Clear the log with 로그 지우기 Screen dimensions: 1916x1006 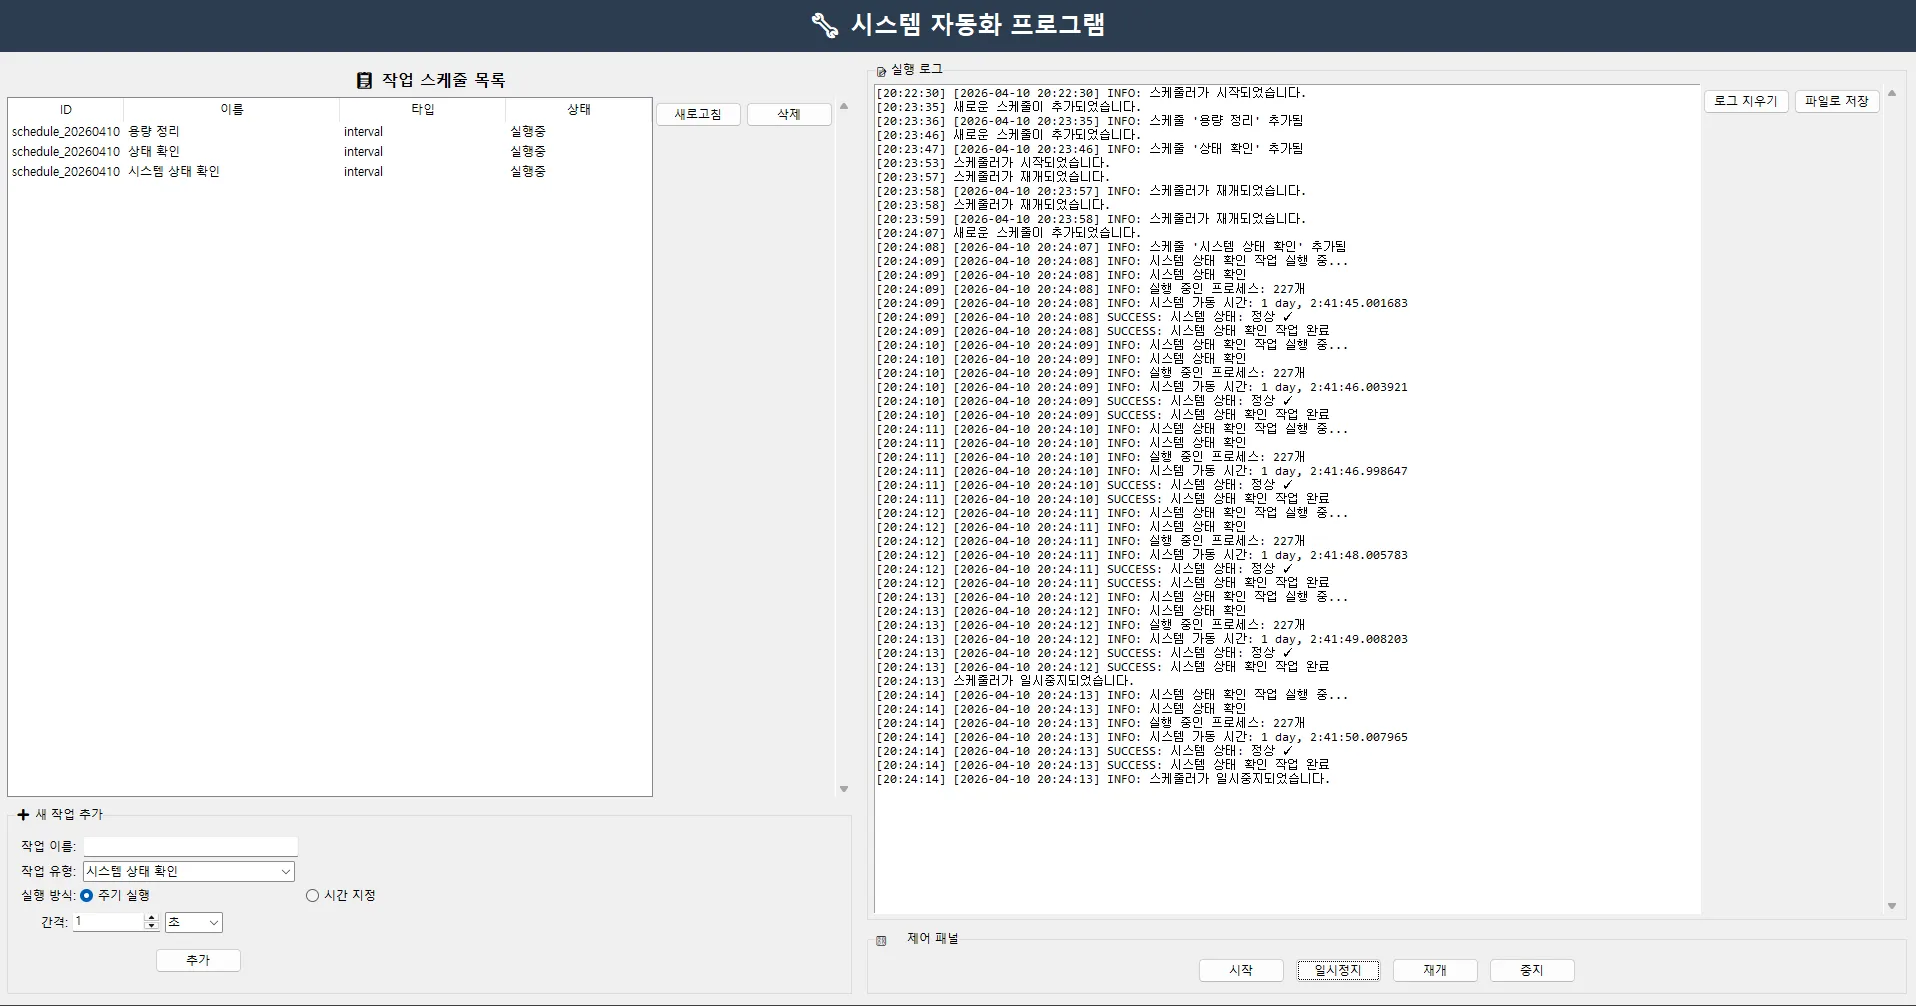tap(1746, 101)
